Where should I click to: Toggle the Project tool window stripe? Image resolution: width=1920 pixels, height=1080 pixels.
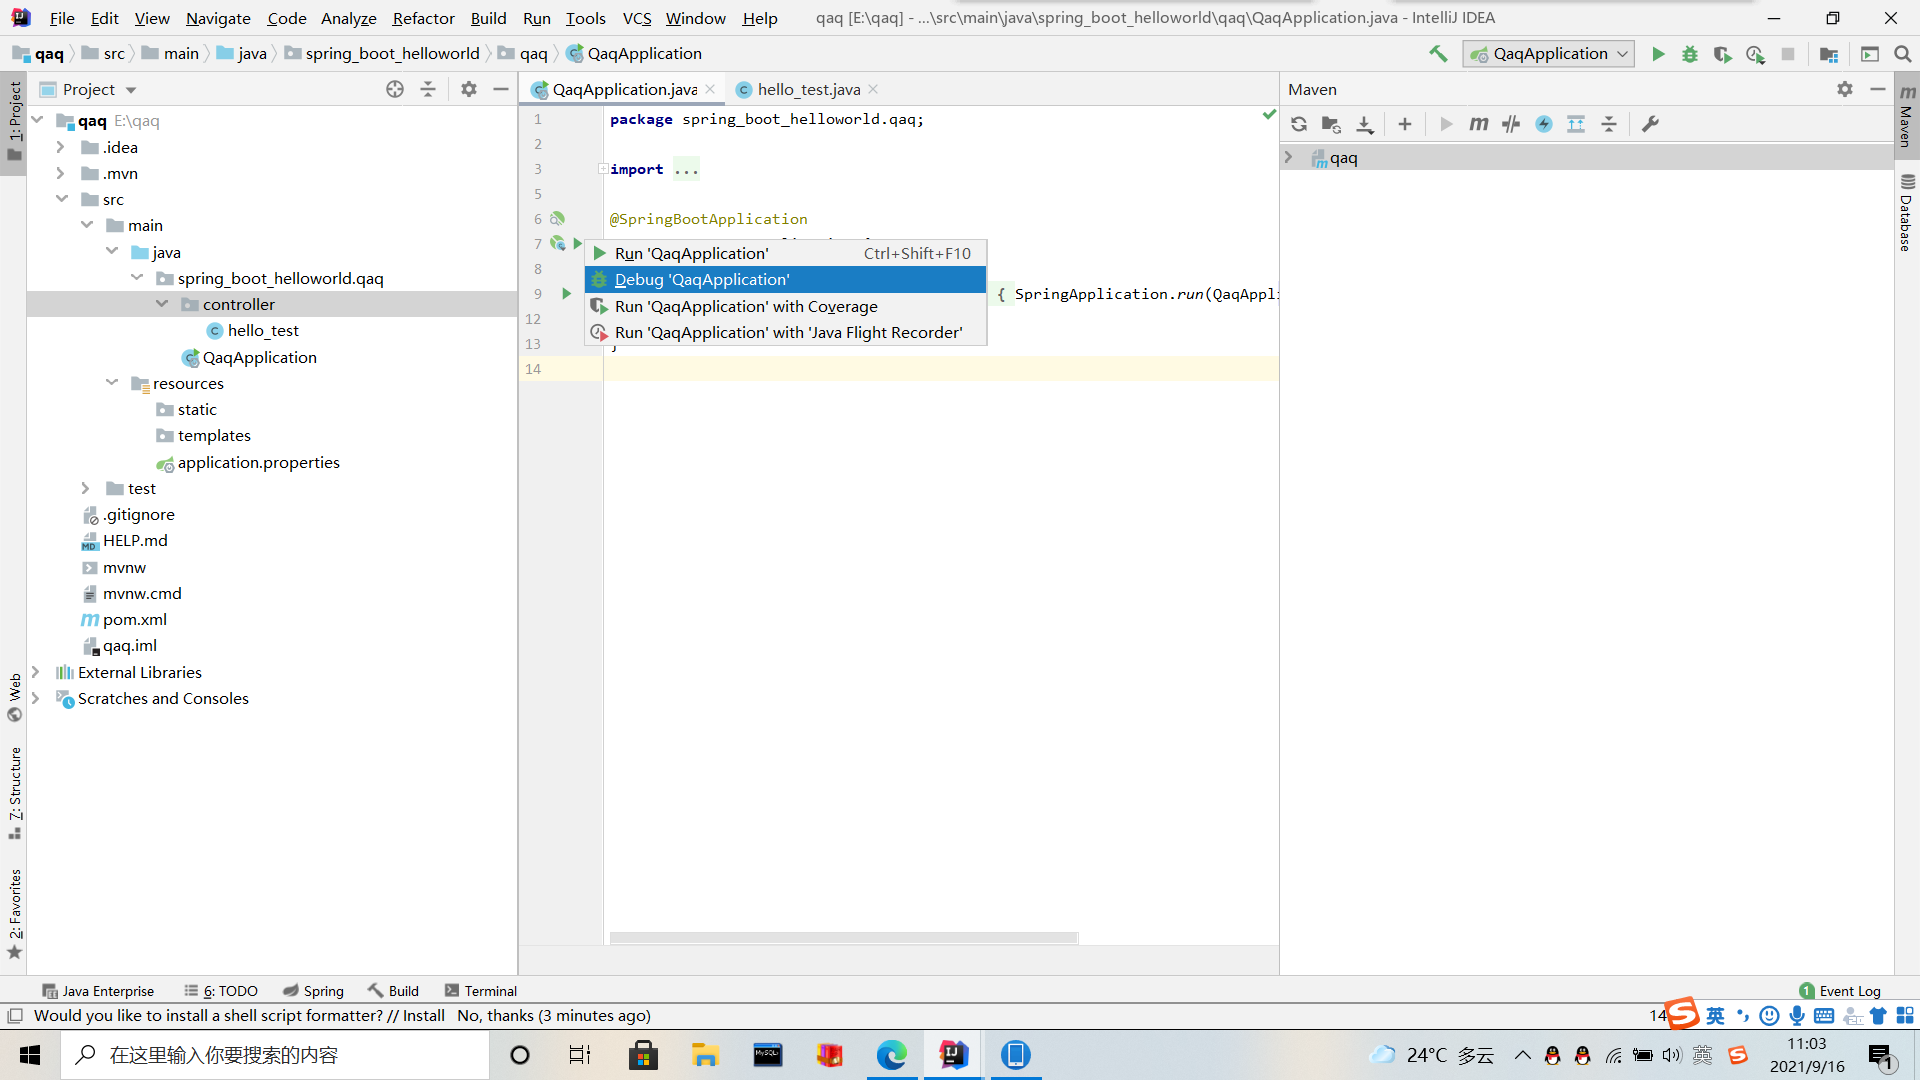click(14, 120)
